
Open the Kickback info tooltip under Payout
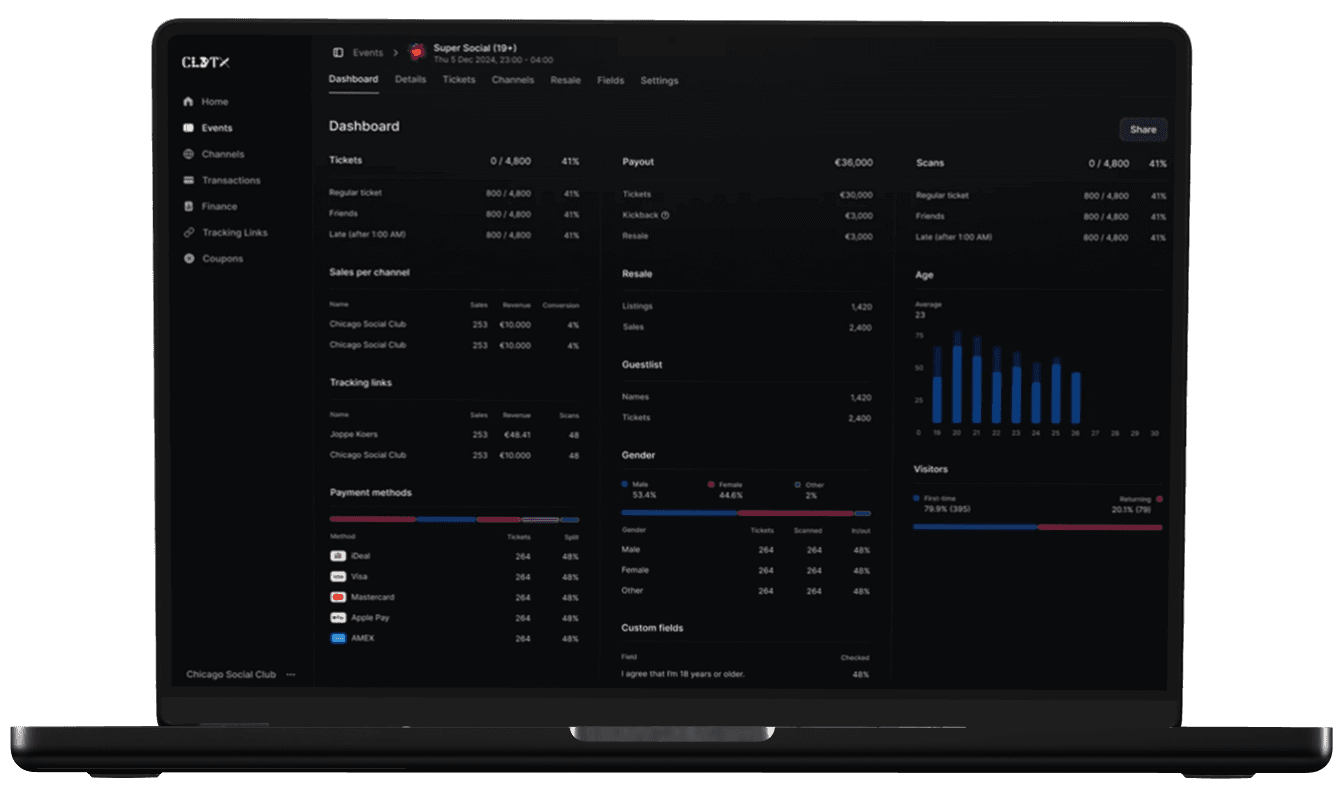point(667,216)
